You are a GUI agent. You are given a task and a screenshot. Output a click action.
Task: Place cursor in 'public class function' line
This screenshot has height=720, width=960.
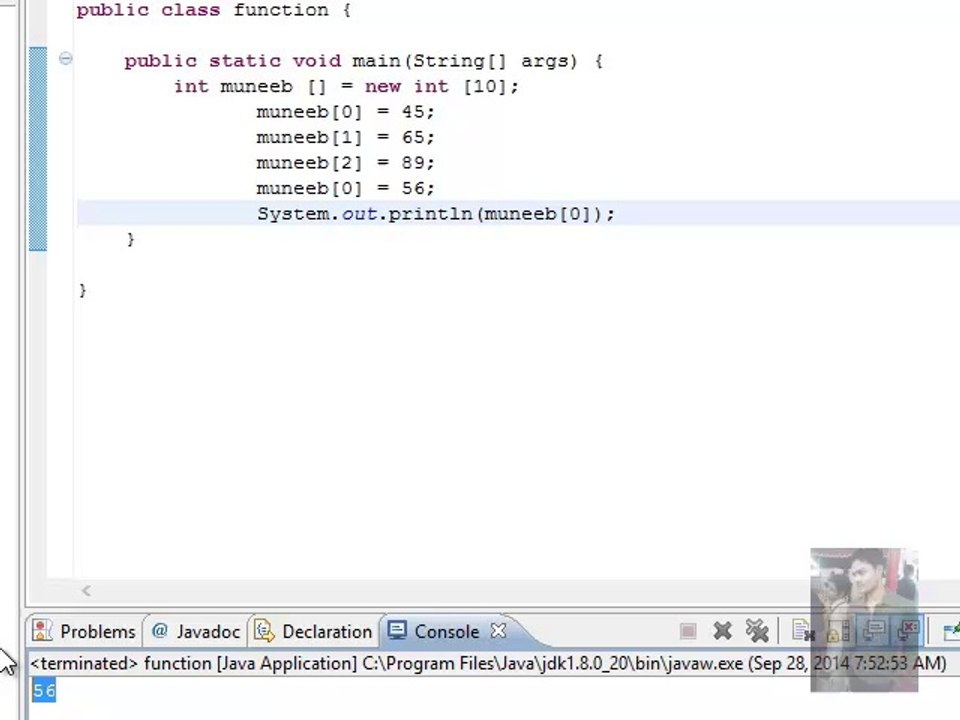tap(214, 10)
